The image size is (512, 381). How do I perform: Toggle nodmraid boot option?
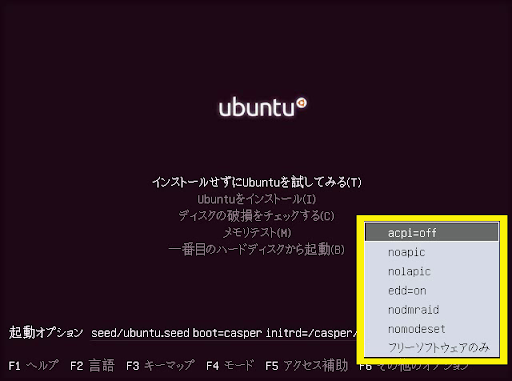(x=432, y=310)
